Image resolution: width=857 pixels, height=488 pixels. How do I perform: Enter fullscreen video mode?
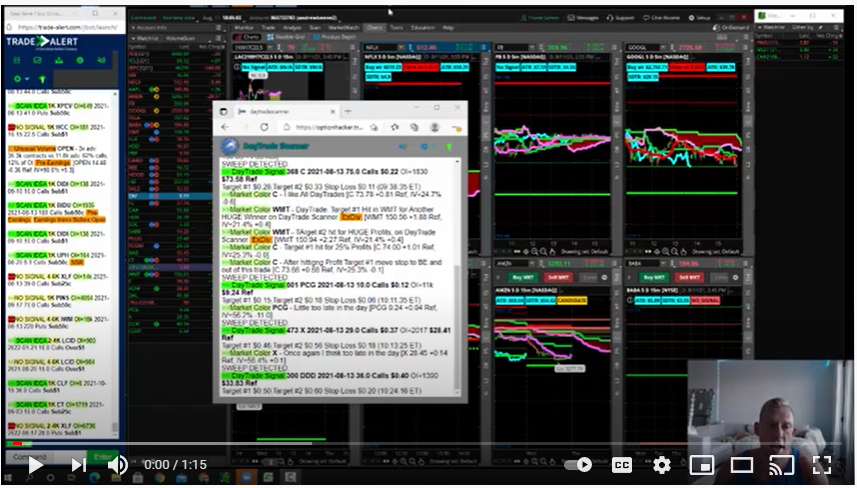821,465
